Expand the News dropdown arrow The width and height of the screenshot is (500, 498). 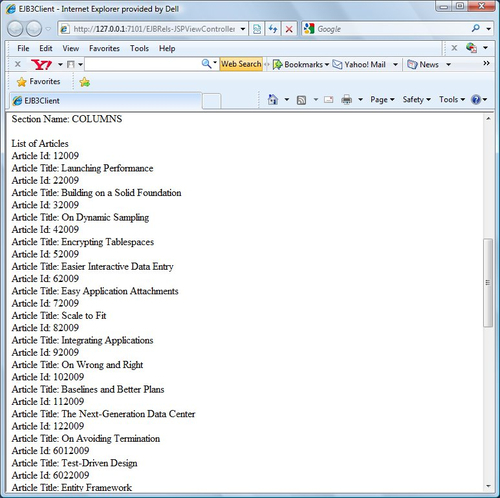click(x=448, y=64)
